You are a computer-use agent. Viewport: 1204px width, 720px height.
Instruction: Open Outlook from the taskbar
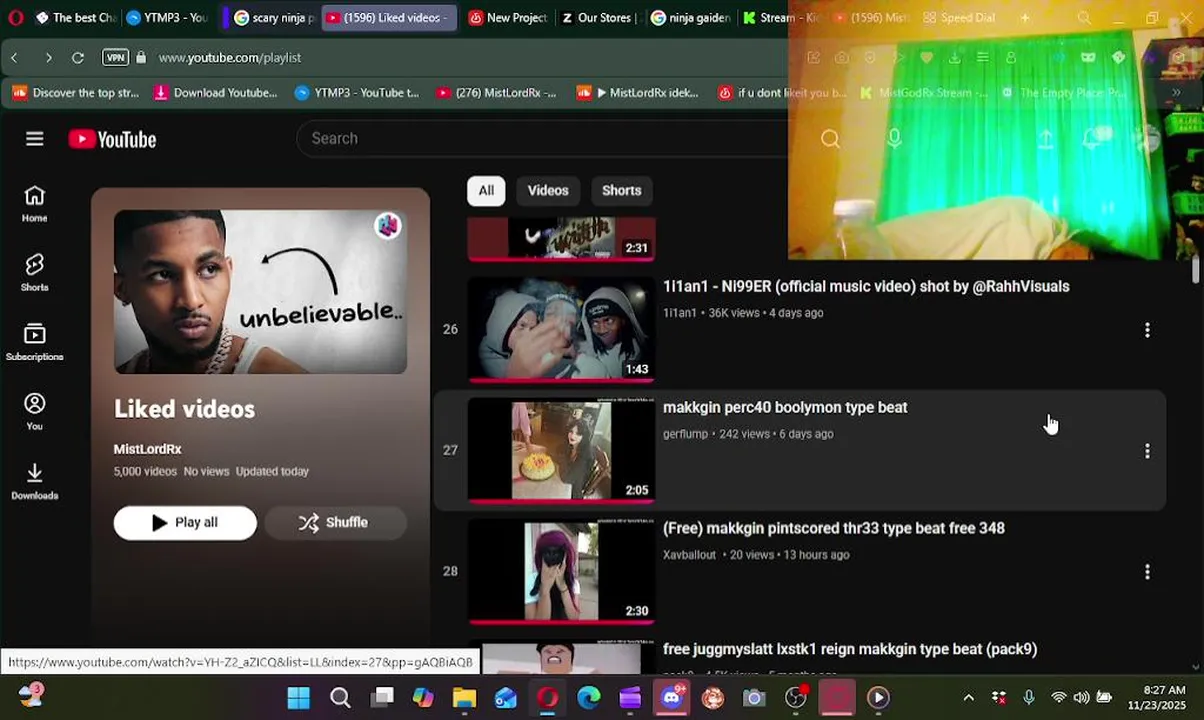(x=506, y=698)
